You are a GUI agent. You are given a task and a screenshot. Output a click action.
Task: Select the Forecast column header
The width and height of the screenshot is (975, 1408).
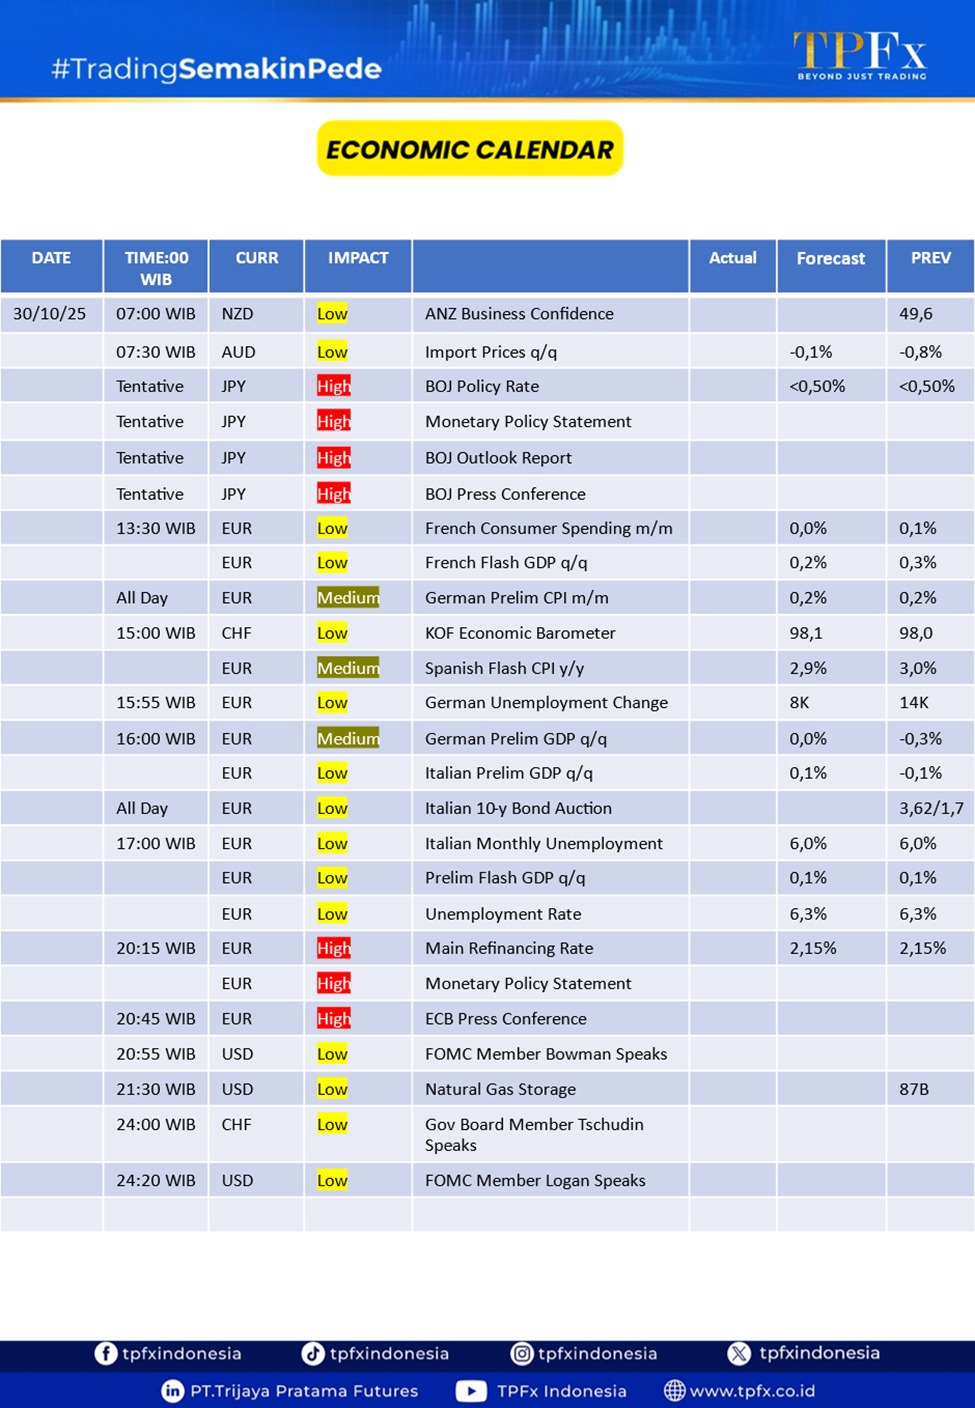[x=830, y=259]
